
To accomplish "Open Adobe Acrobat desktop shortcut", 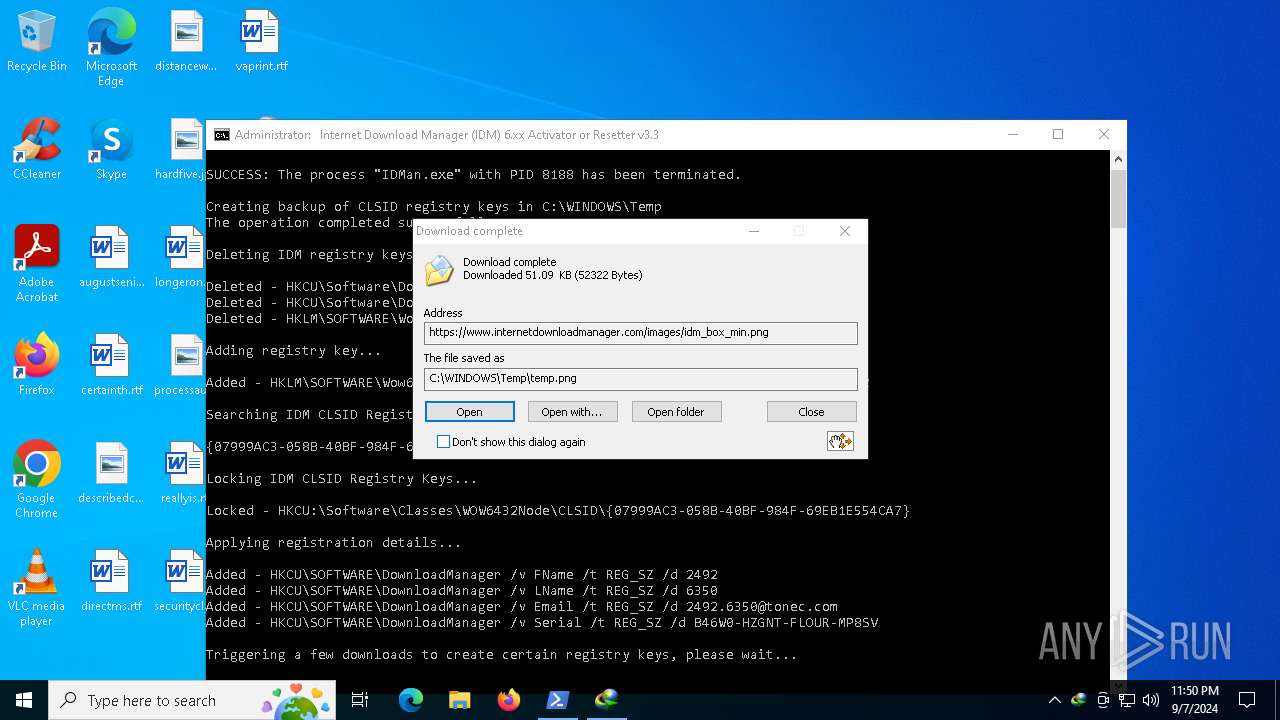I will [x=37, y=264].
